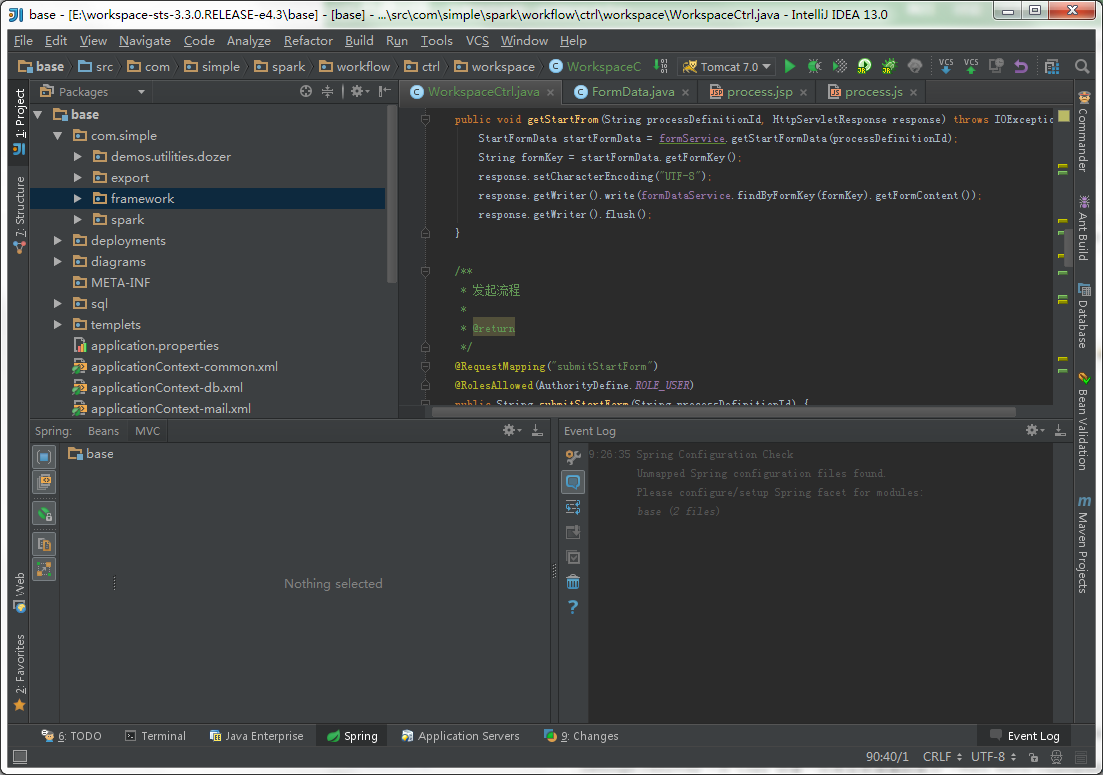
Task: Clear all Event Log notifications with trash icon
Action: point(573,582)
